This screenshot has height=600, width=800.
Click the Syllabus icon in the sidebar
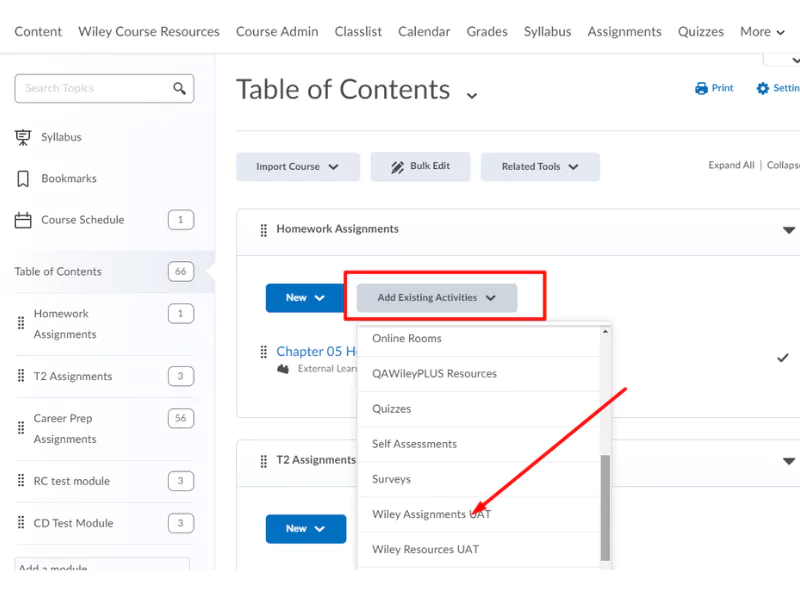pos(24,137)
